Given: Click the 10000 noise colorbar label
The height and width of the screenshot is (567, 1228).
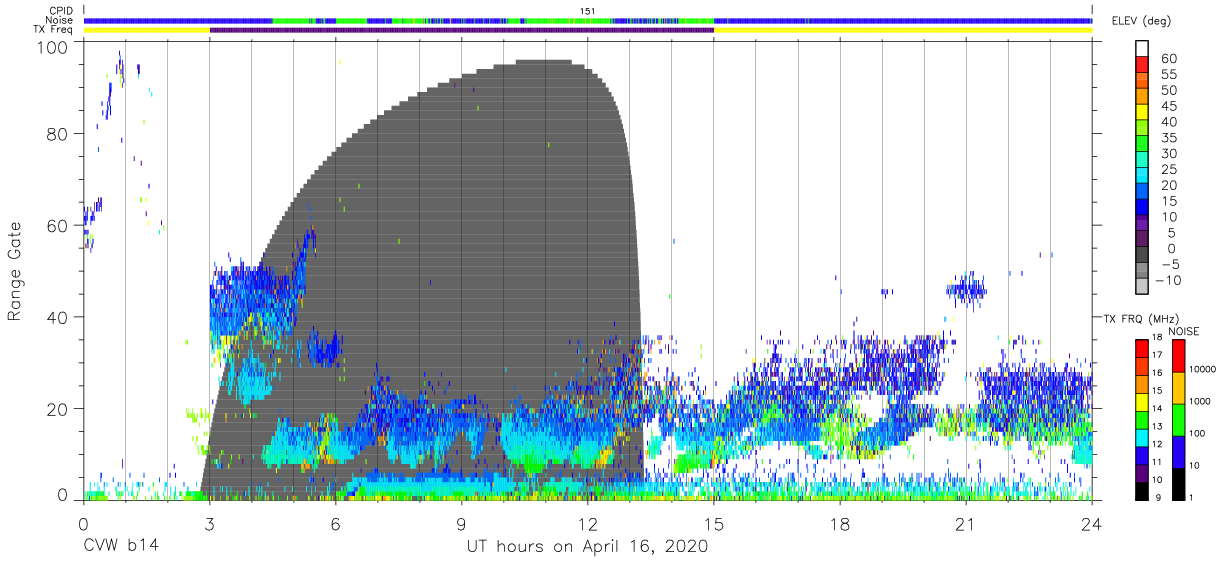Looking at the screenshot, I should pos(1203,370).
